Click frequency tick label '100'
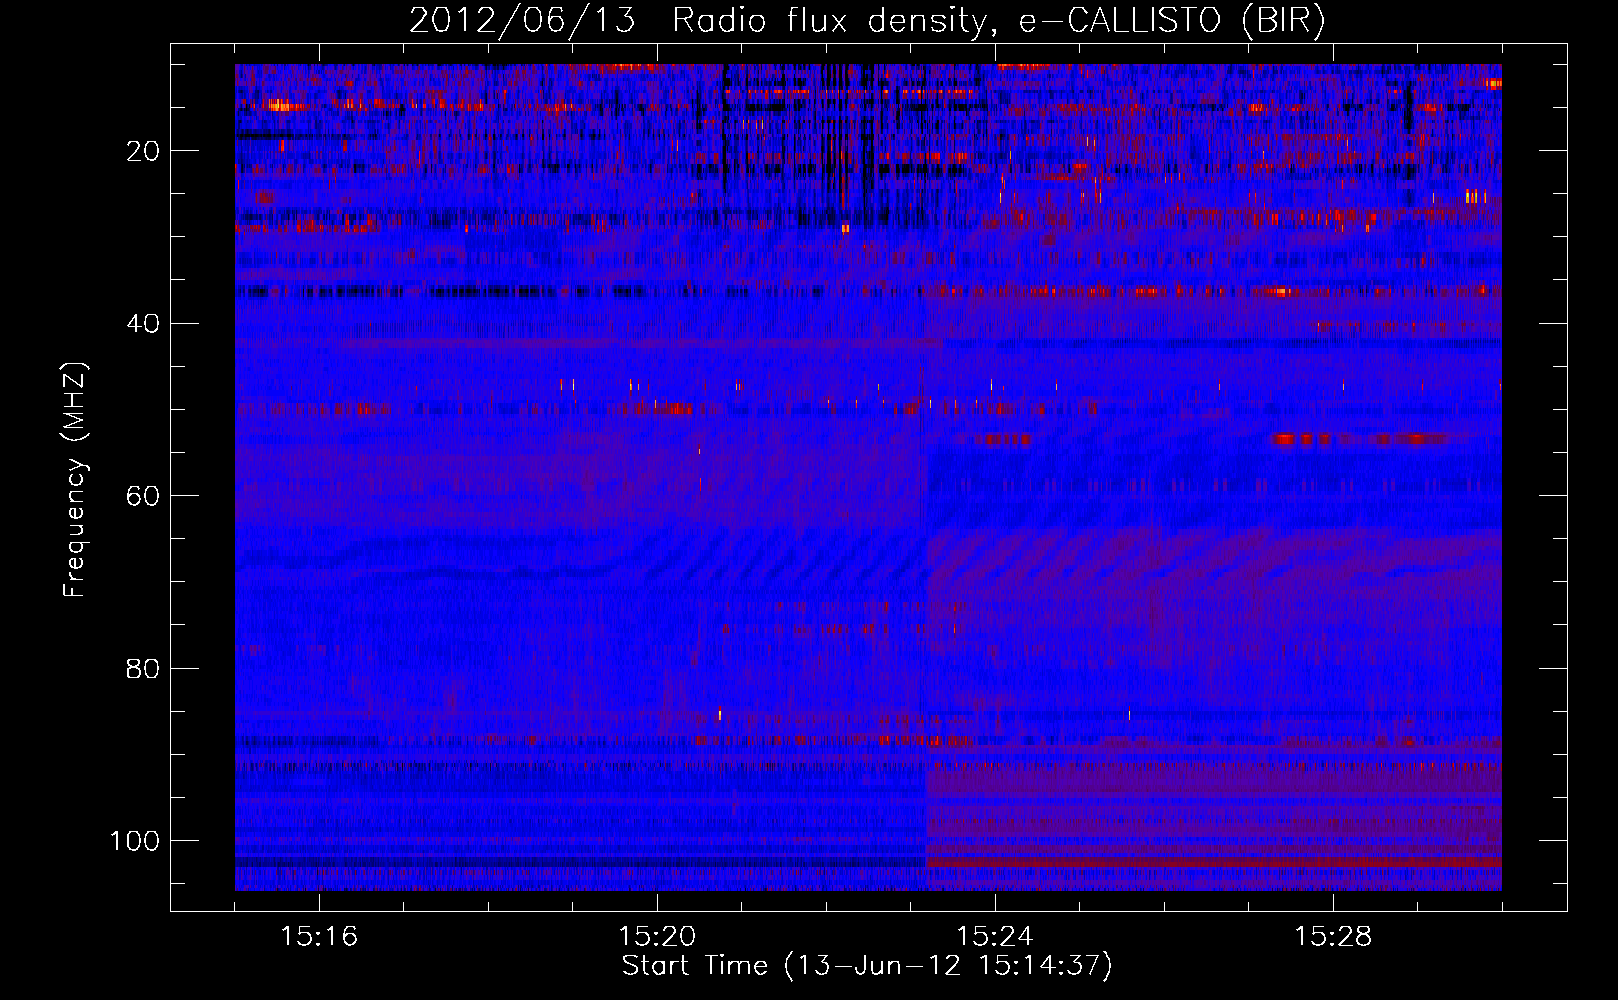1618x1000 pixels. tap(135, 841)
